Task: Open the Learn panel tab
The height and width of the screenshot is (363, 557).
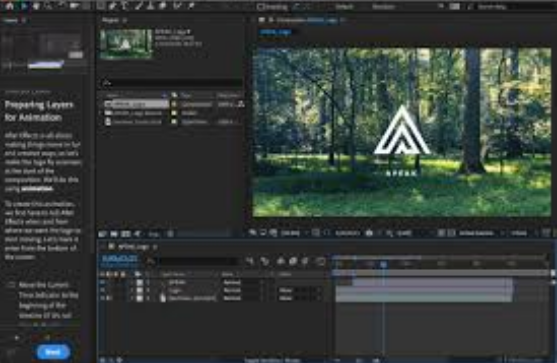Action: click(x=11, y=20)
